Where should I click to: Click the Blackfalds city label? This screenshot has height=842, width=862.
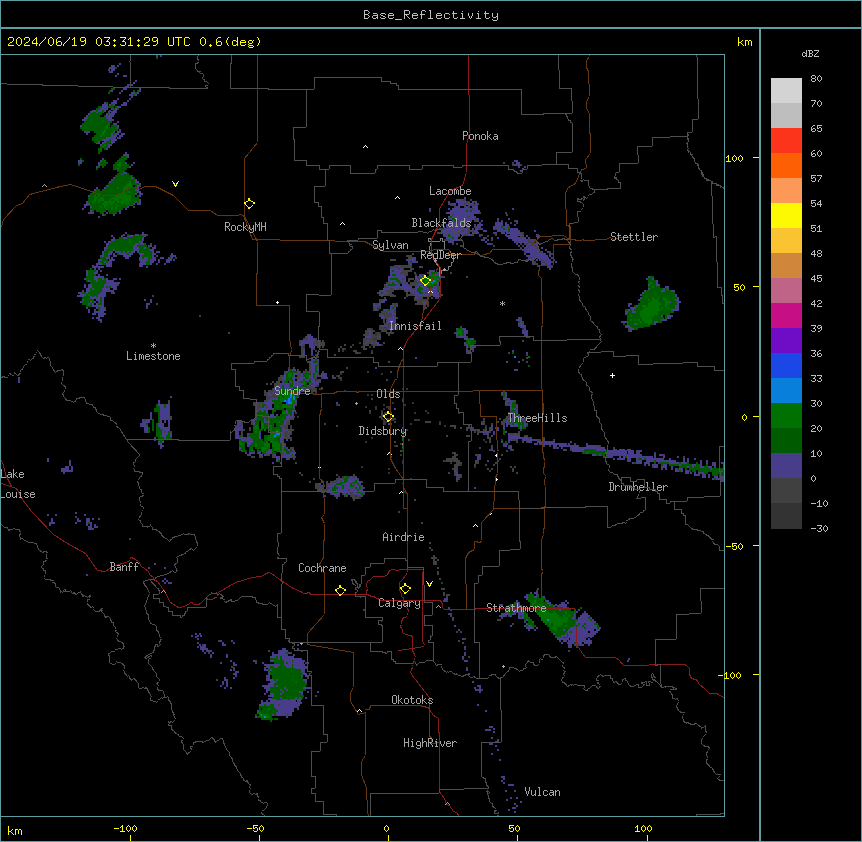pyautogui.click(x=441, y=223)
